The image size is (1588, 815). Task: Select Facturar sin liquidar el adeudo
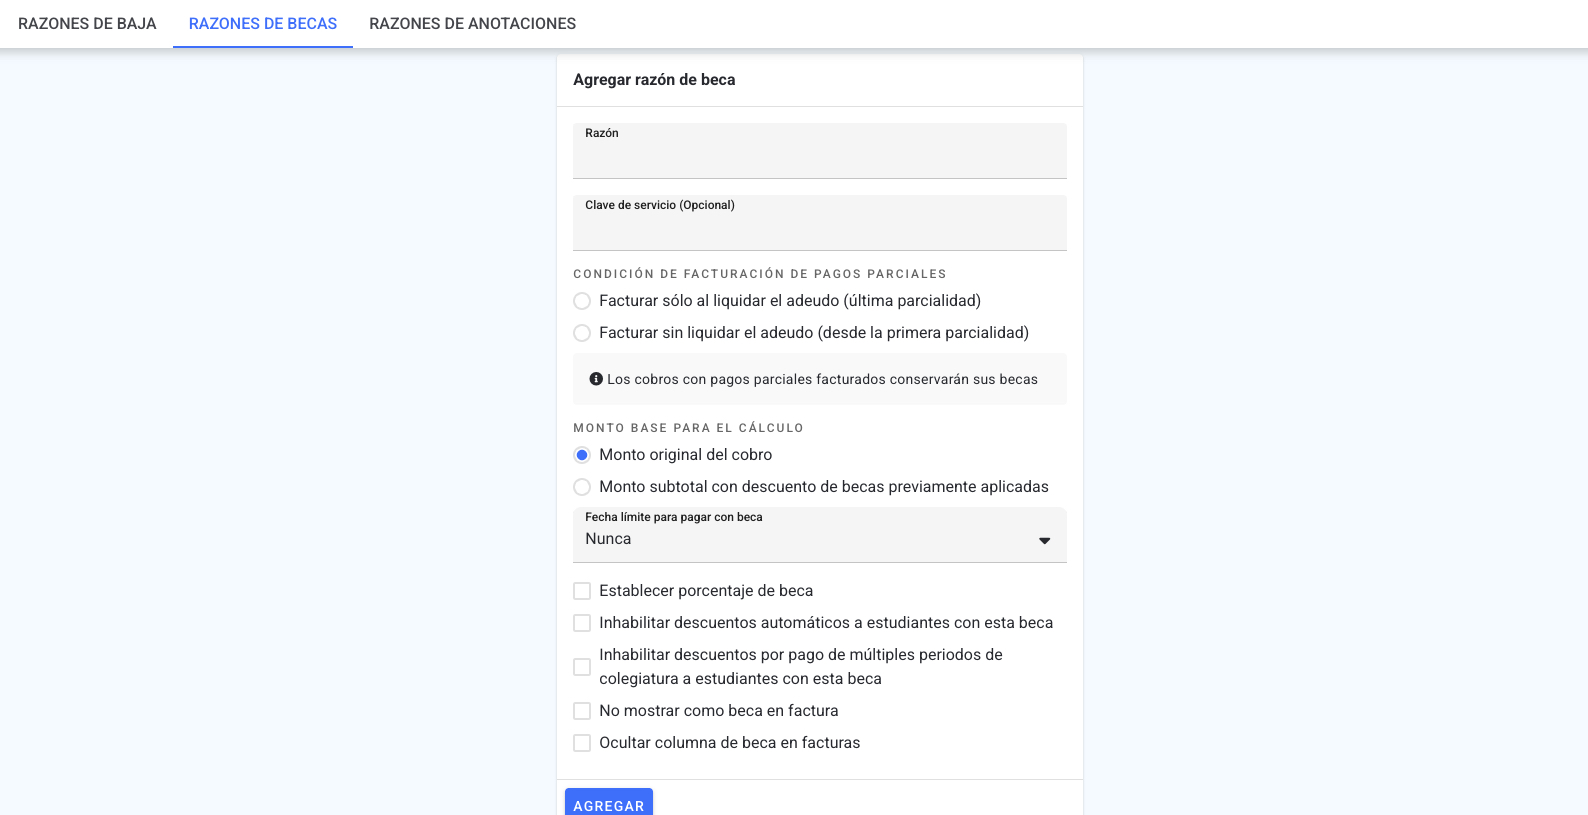point(582,333)
